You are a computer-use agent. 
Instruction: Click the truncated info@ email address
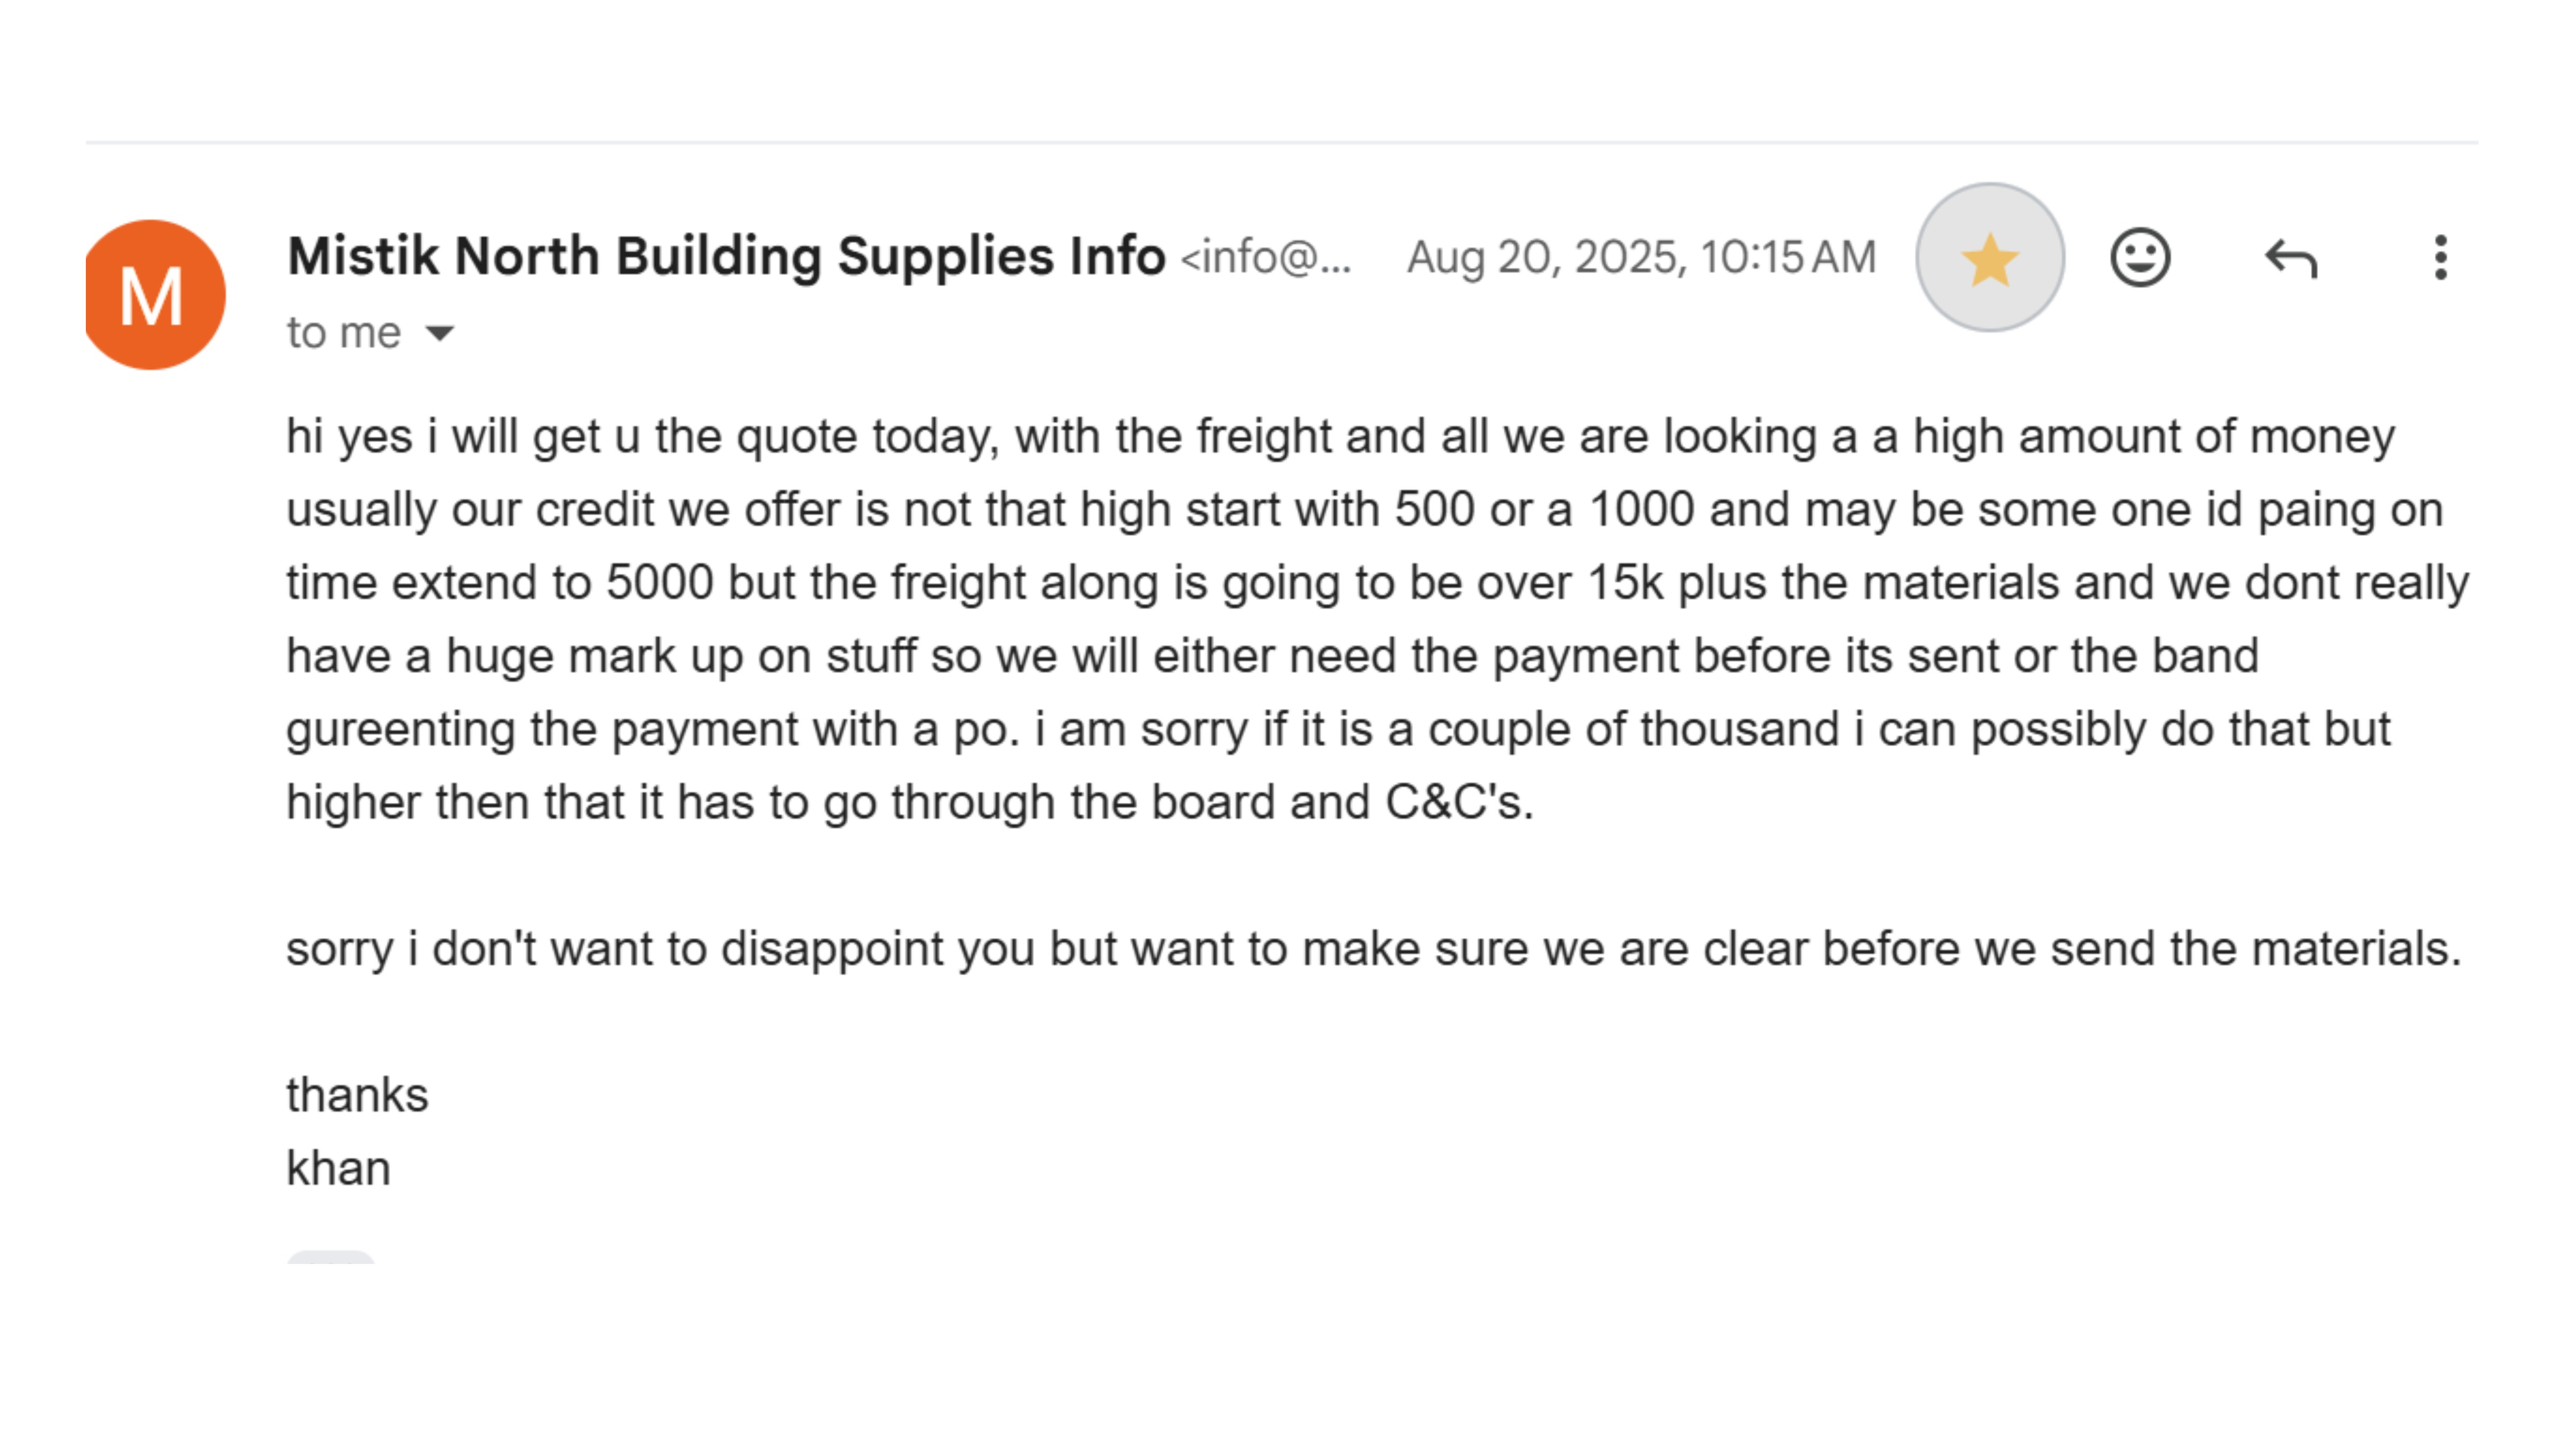click(x=1265, y=258)
